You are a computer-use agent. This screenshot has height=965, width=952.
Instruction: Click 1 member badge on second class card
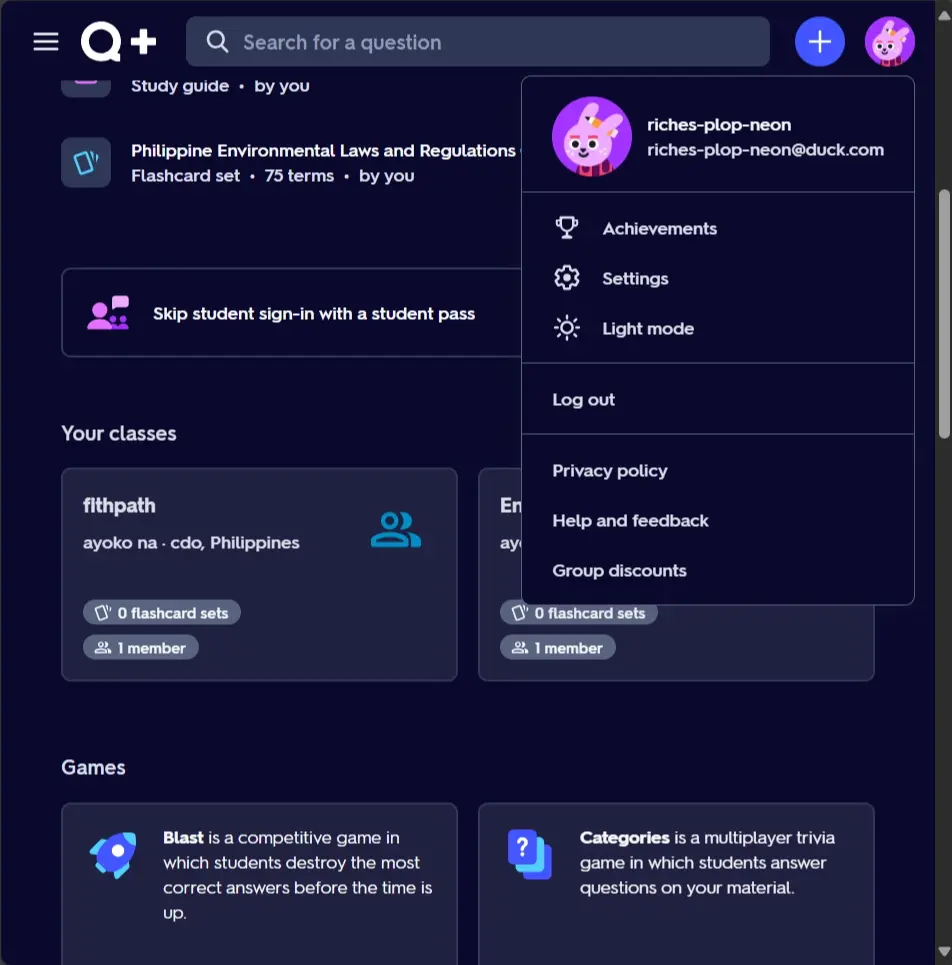(x=558, y=647)
